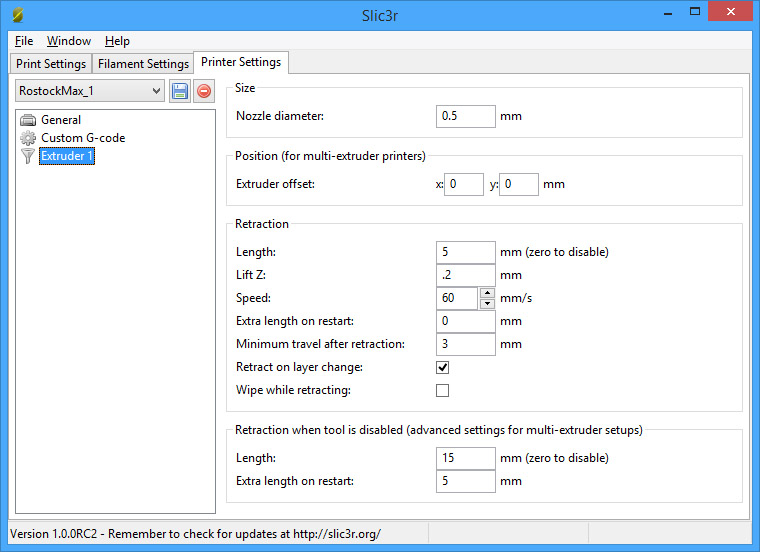
Task: Click the Slic3r app icon in title bar
Action: pos(17,15)
